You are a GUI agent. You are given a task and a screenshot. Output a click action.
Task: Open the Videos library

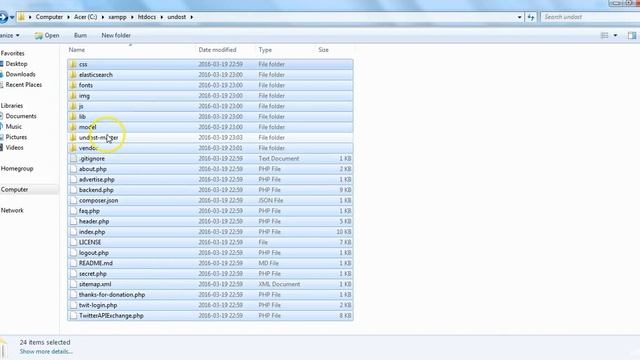click(x=14, y=148)
